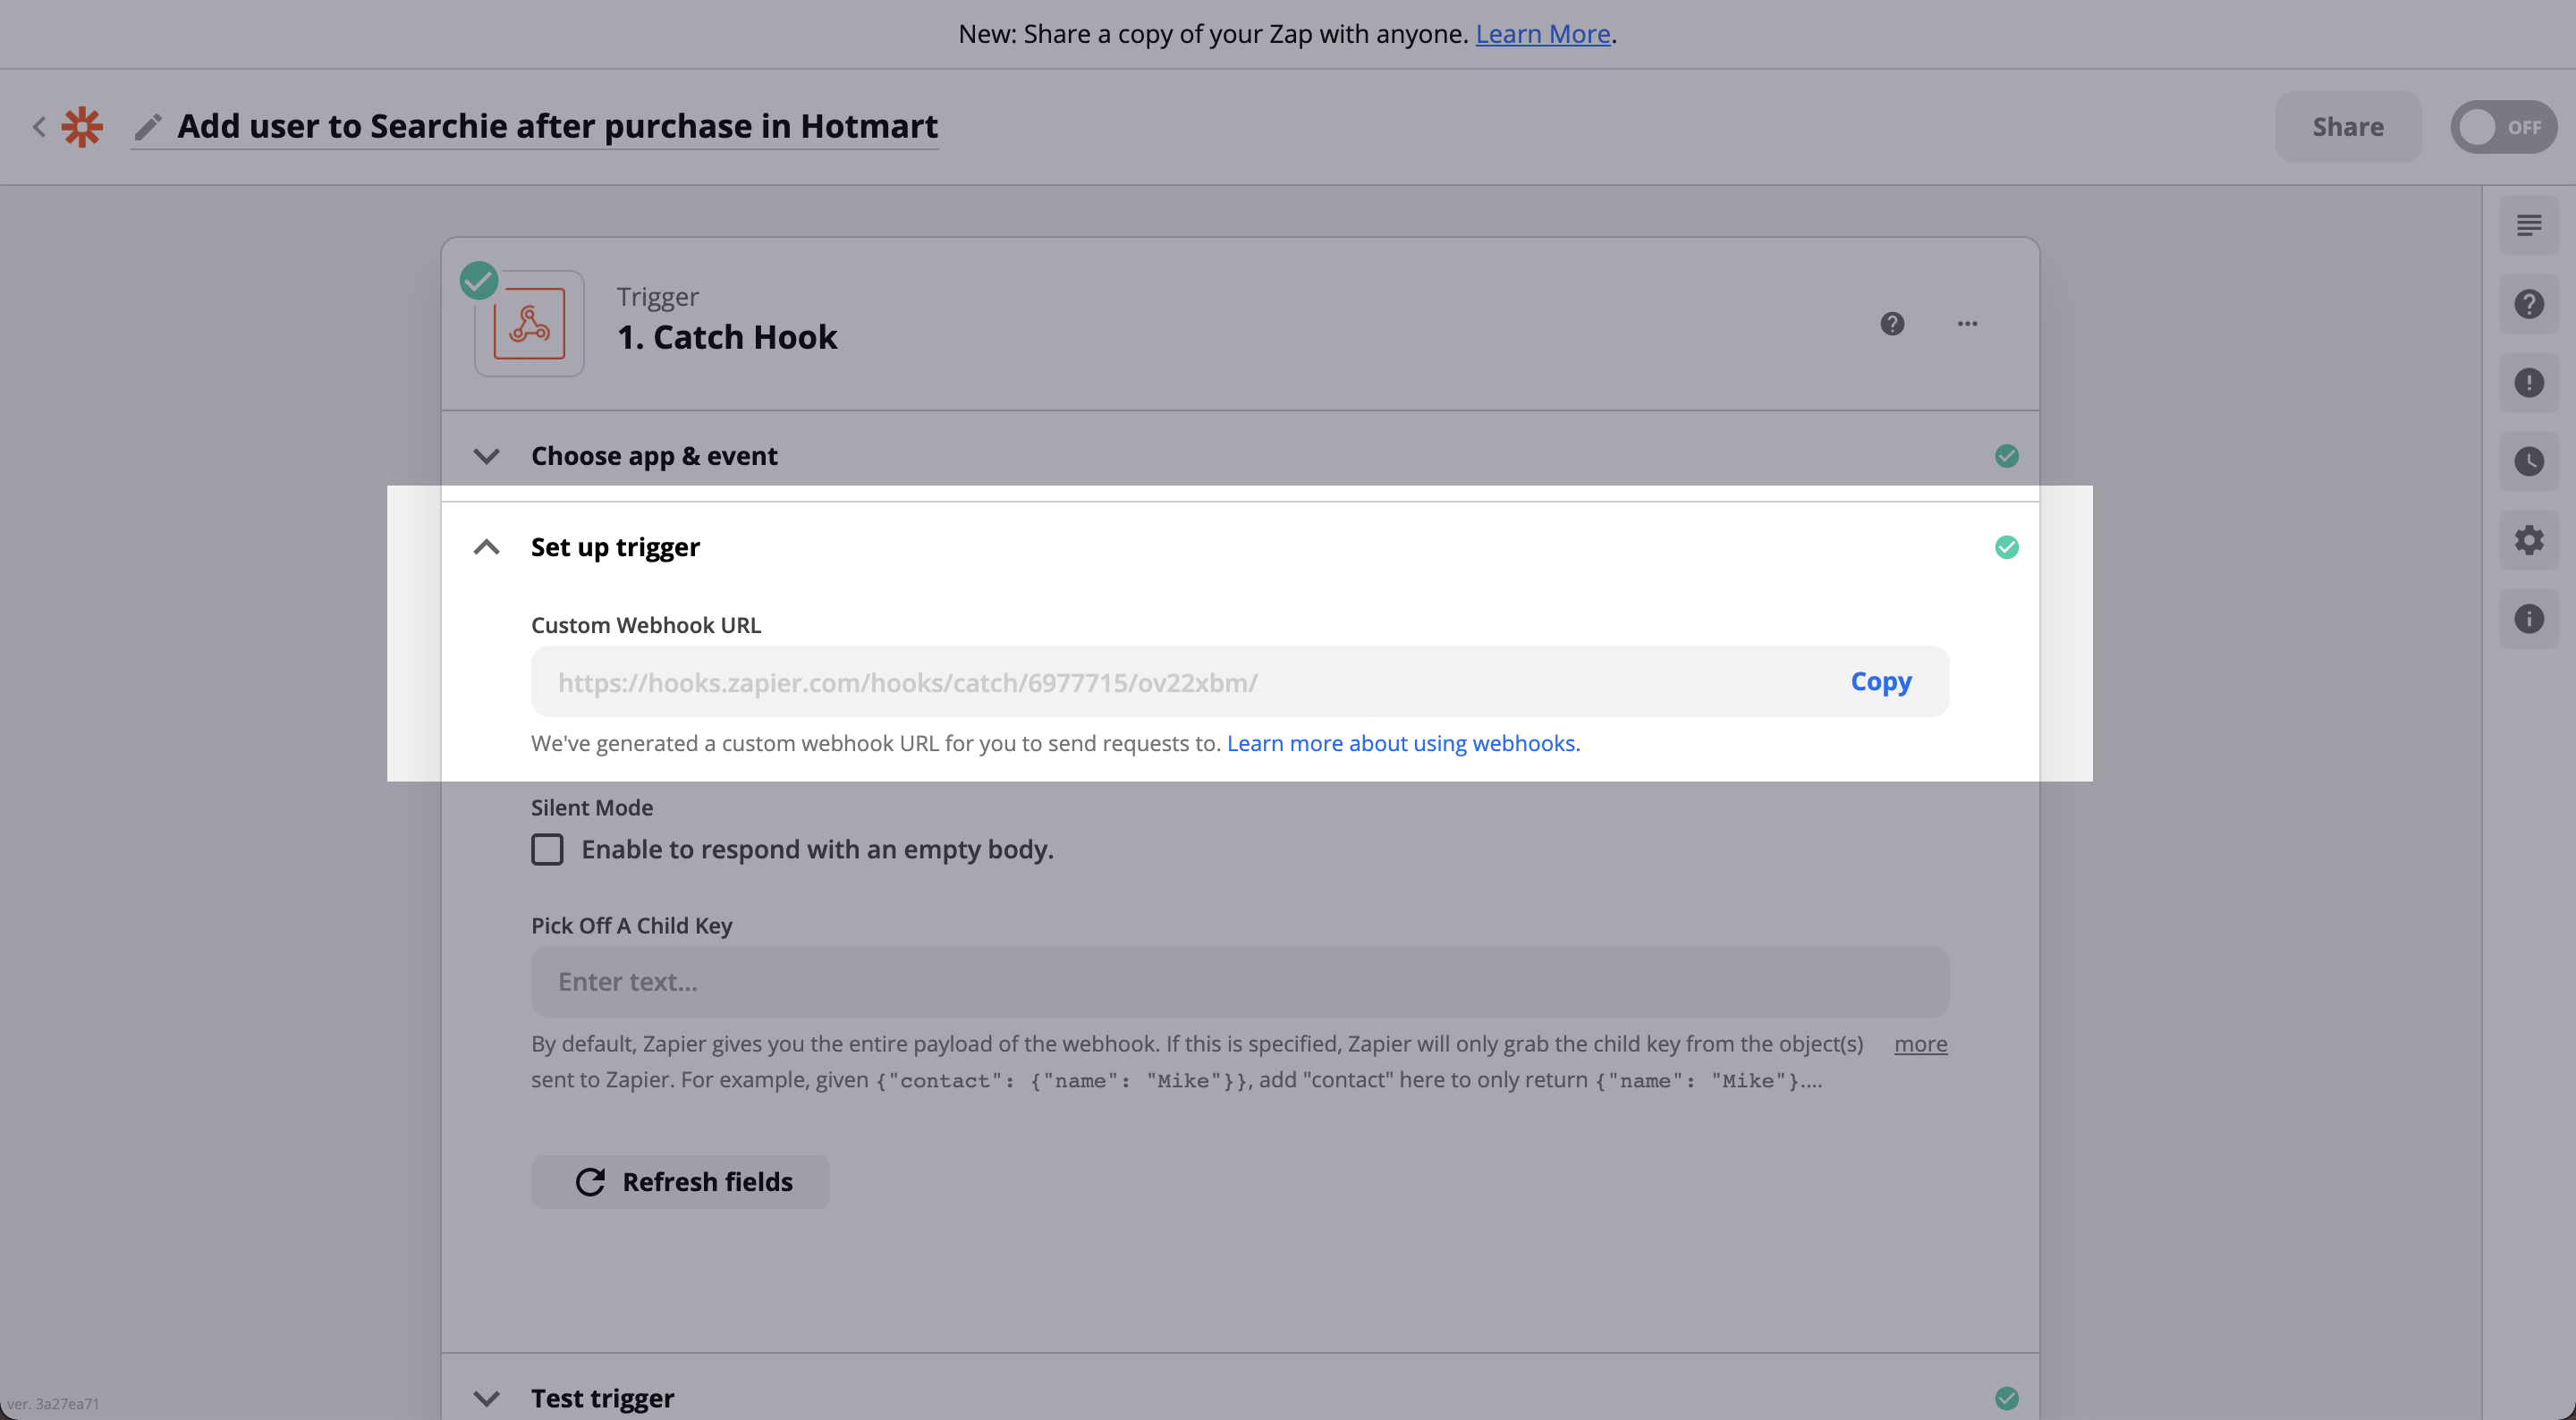Click the Zap title text
Screen dimensions: 2576x1420
point(557,126)
